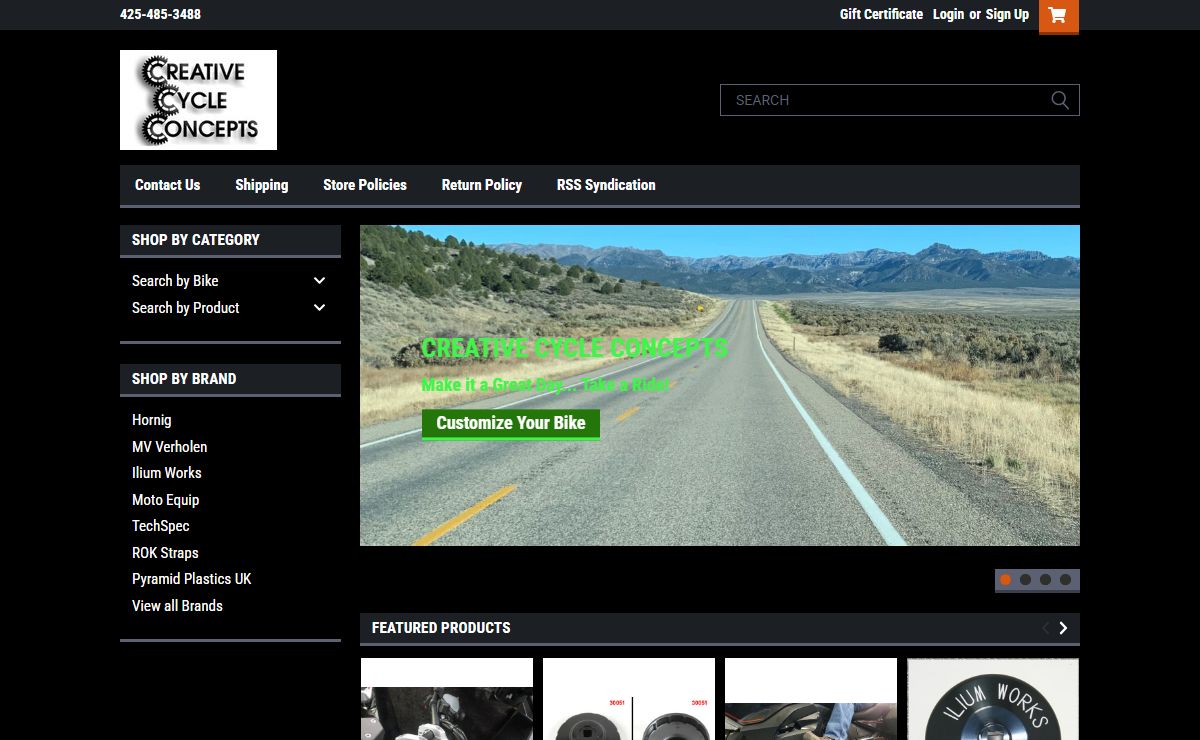Browse the Hornig brand
The image size is (1200, 740).
(152, 420)
